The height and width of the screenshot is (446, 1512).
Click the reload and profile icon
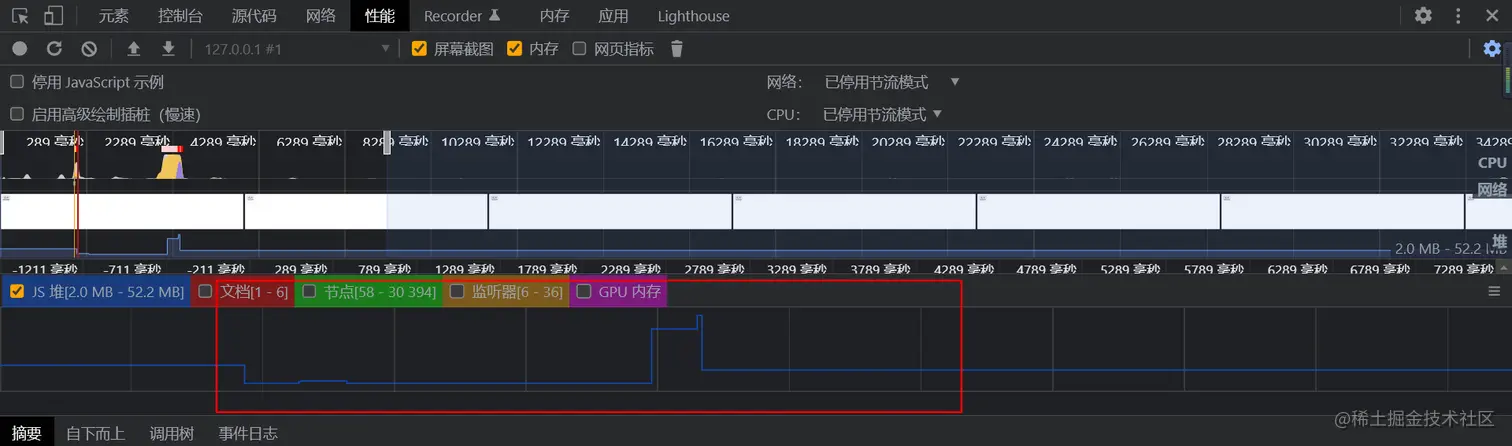[x=55, y=48]
